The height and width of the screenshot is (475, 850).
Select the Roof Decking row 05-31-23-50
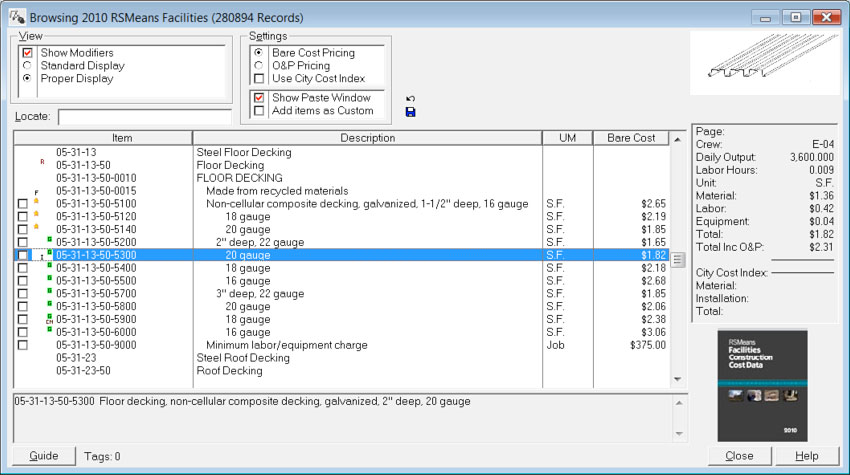pos(342,371)
